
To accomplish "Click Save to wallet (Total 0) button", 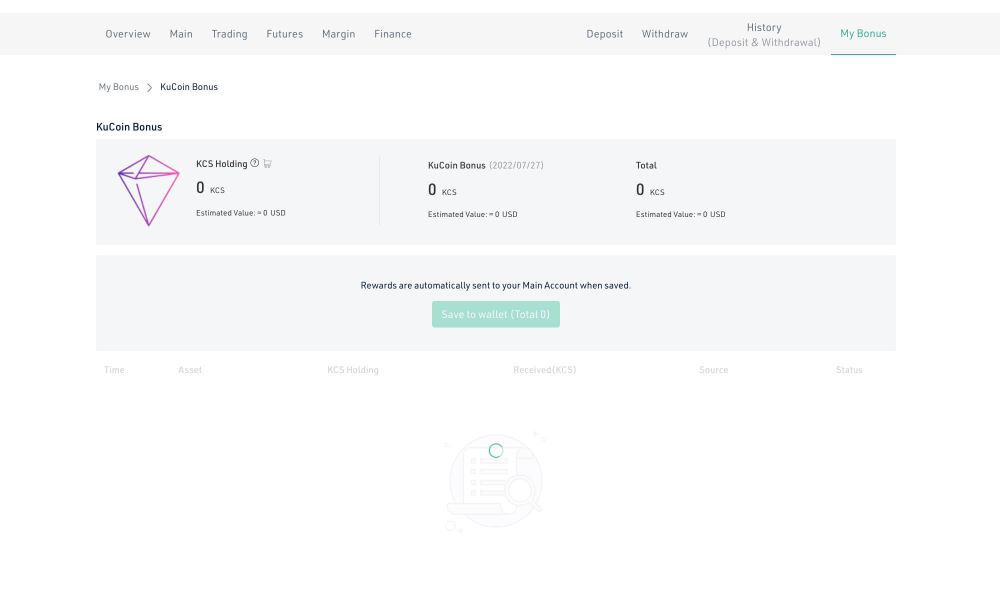I will point(496,314).
